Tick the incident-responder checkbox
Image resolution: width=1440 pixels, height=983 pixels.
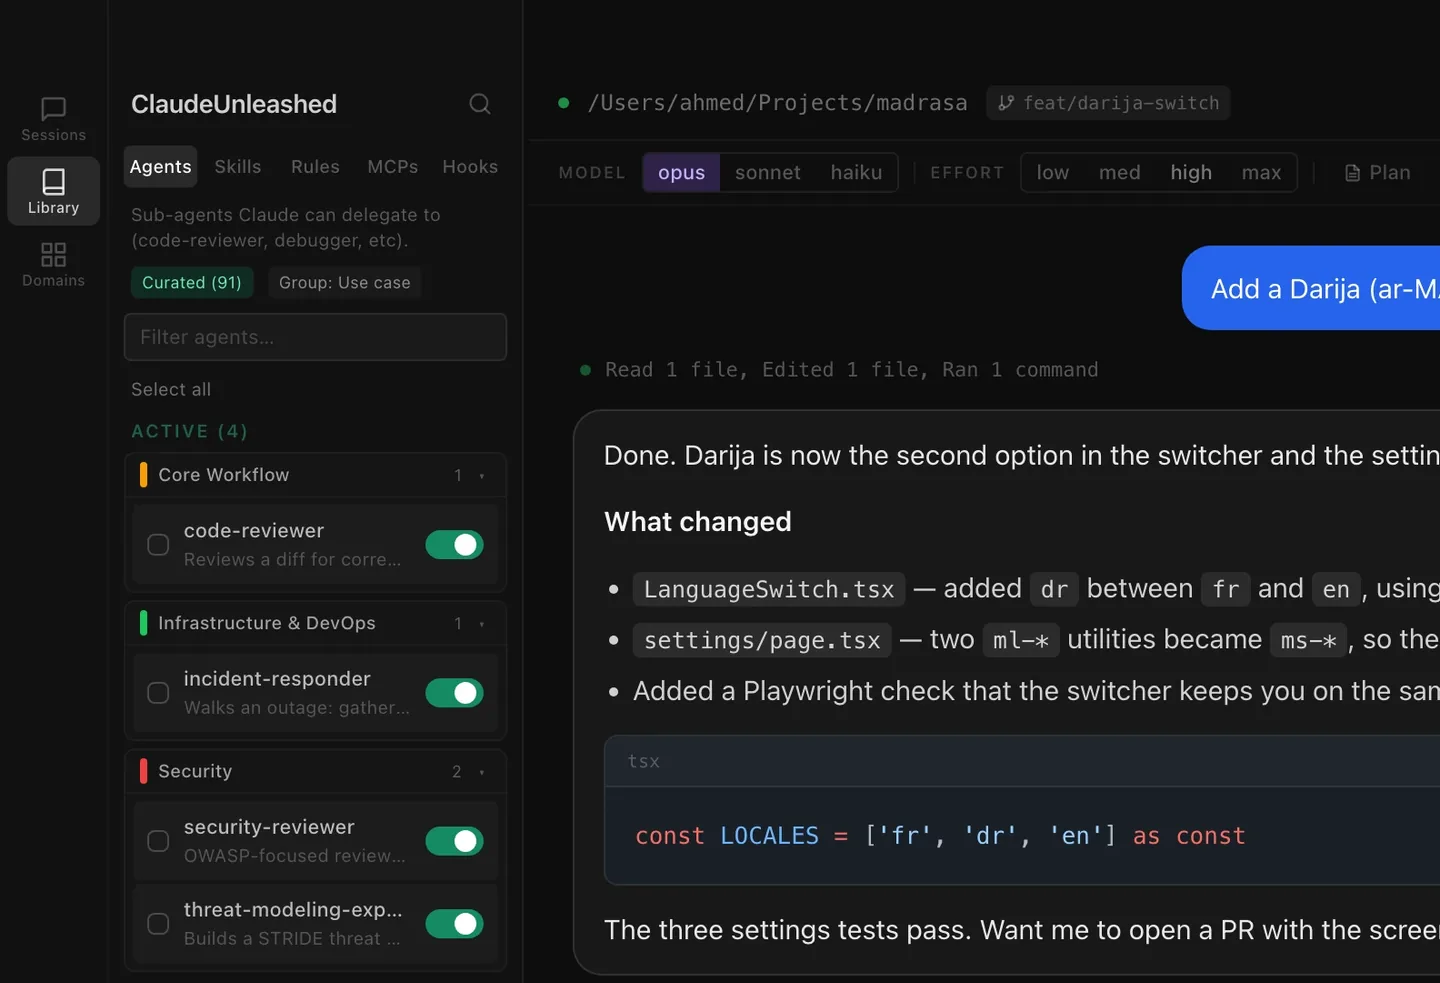tap(158, 693)
